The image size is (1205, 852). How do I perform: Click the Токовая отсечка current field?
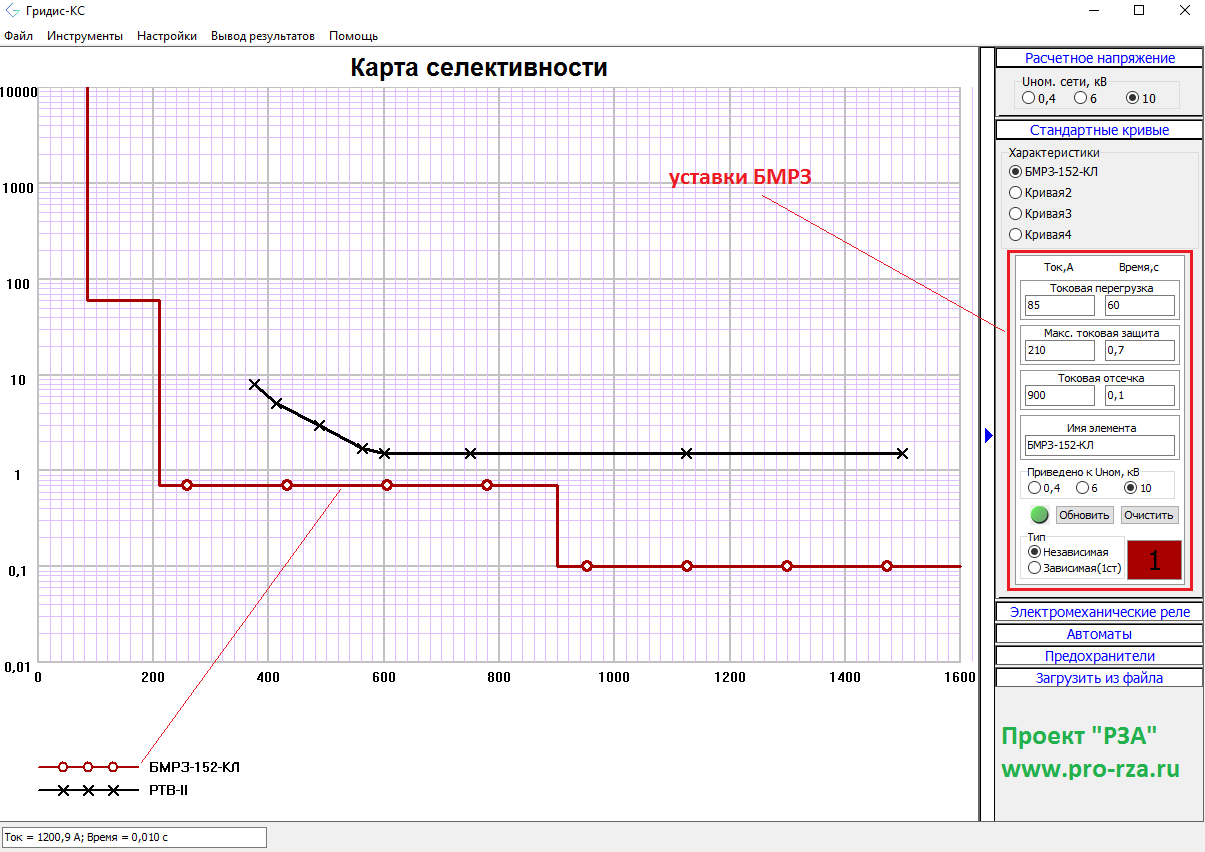click(x=1059, y=395)
